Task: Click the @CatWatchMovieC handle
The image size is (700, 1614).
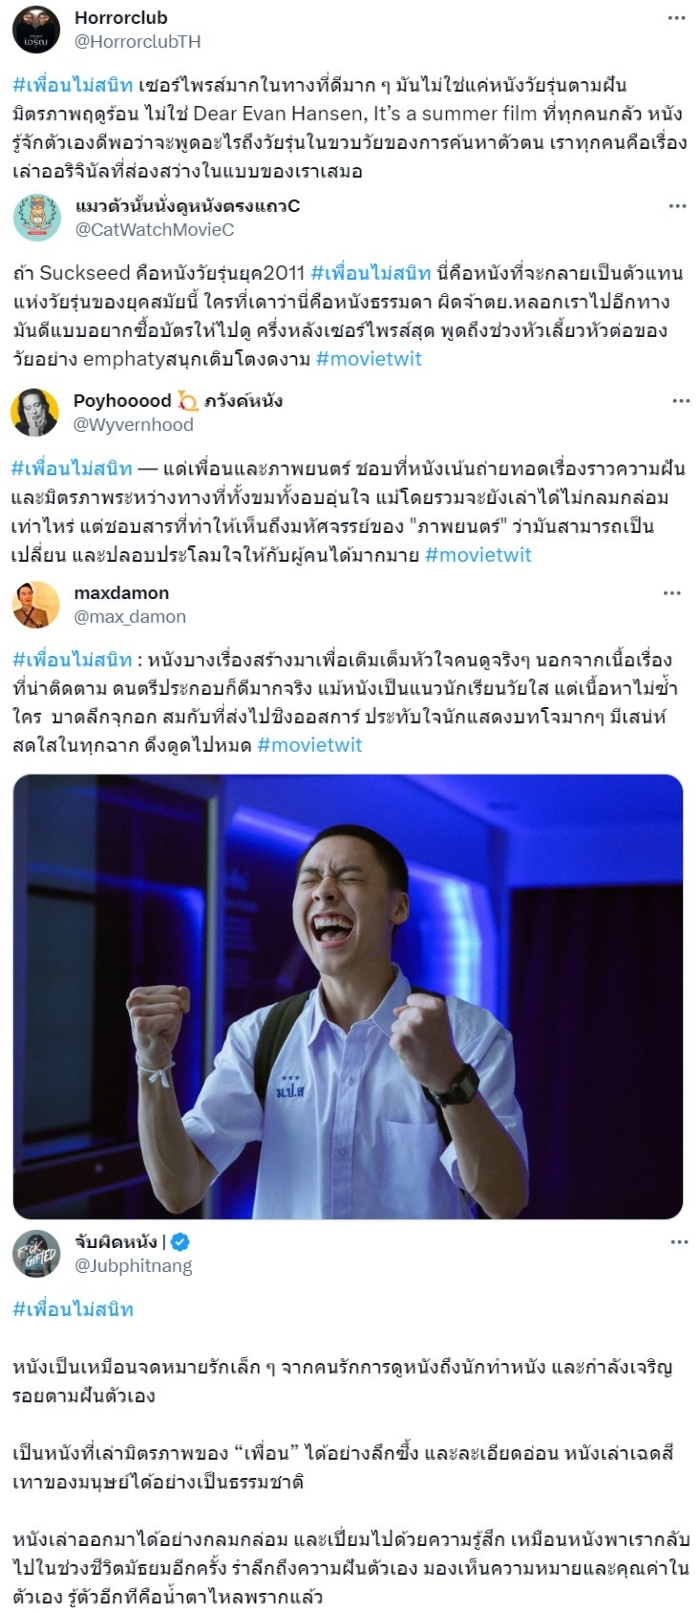Action: [155, 229]
